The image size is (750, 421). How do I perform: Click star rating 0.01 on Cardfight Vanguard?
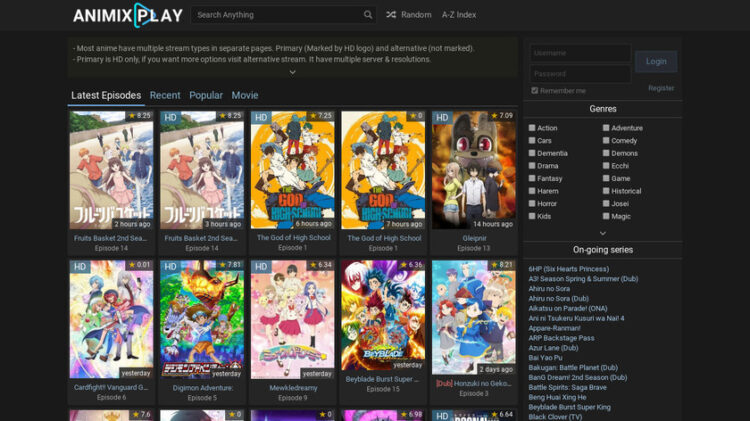[139, 265]
